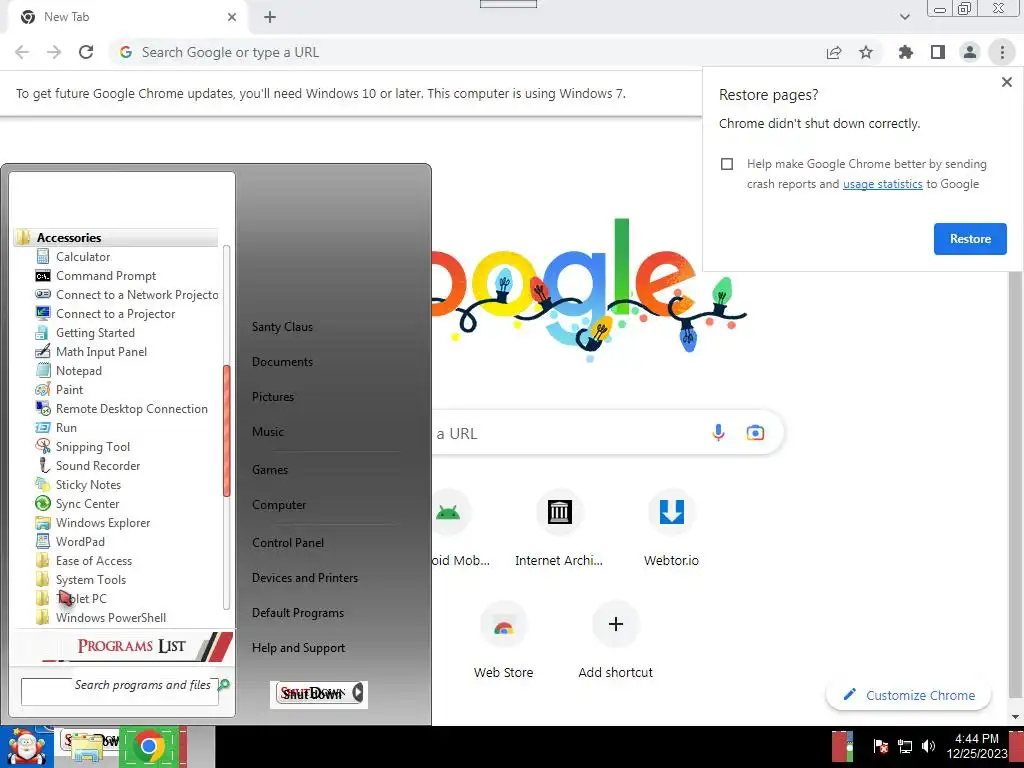Viewport: 1024px width, 768px height.
Task: Open Documents from Start menu
Action: pos(283,362)
